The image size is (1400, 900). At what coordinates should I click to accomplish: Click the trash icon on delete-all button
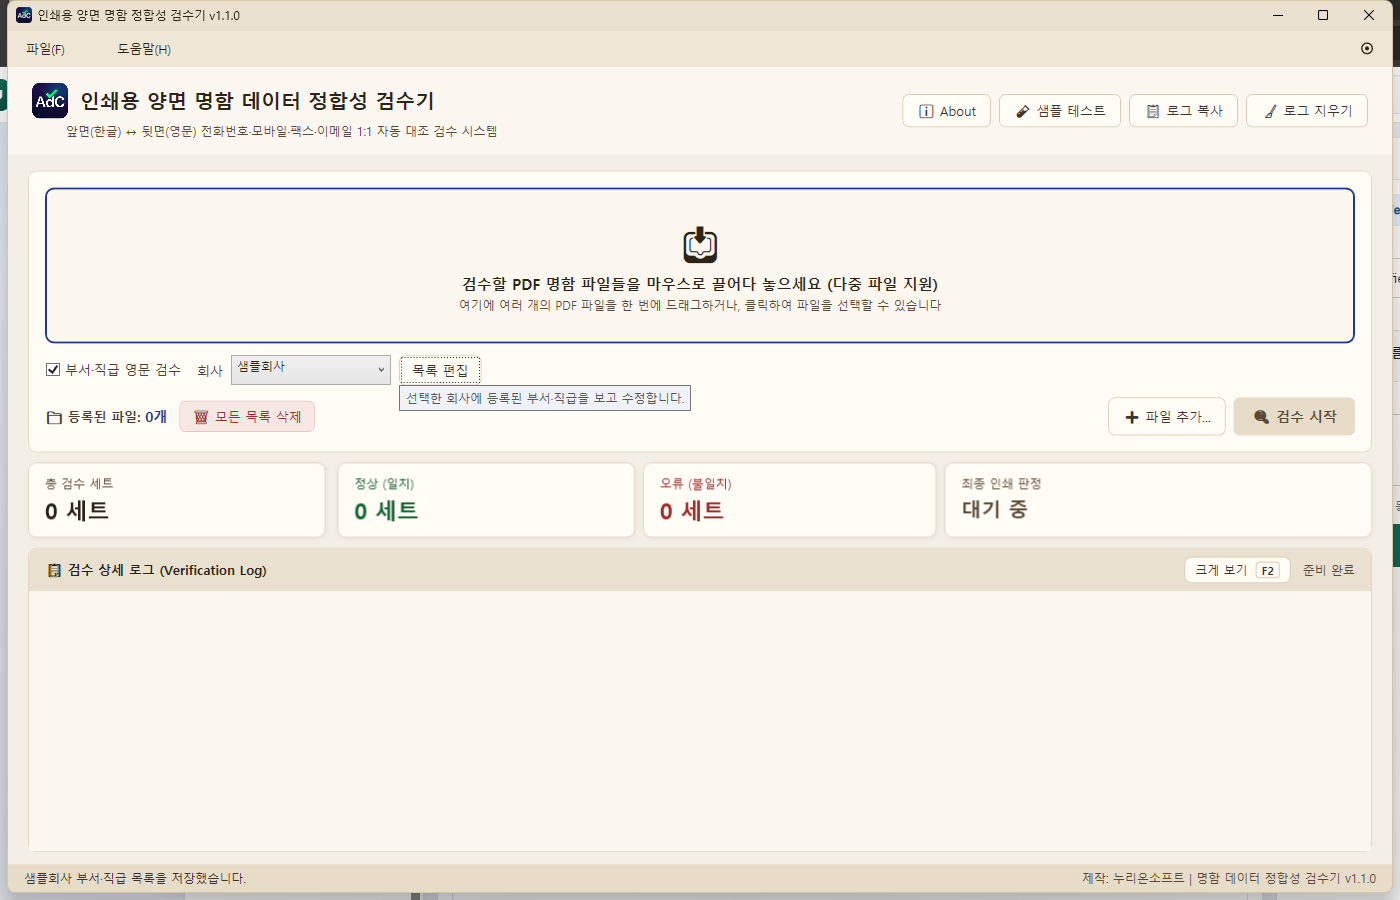tap(201, 417)
